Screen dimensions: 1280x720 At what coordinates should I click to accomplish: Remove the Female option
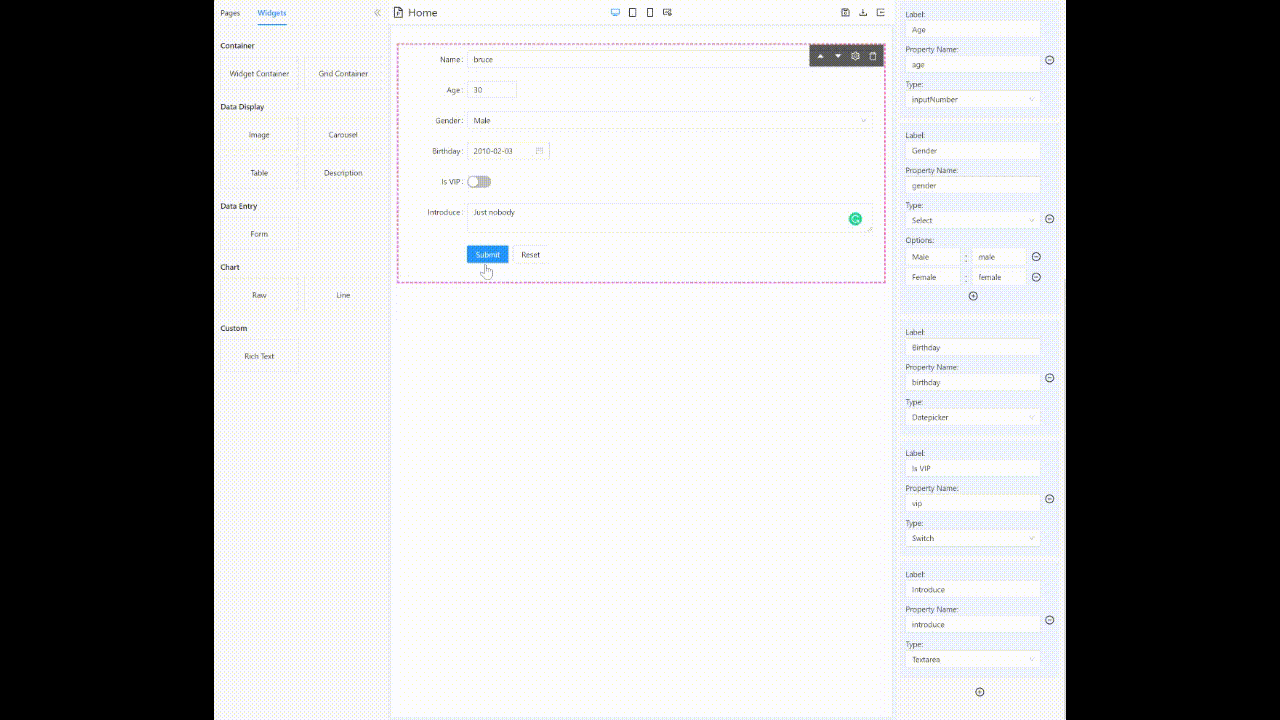[1036, 277]
